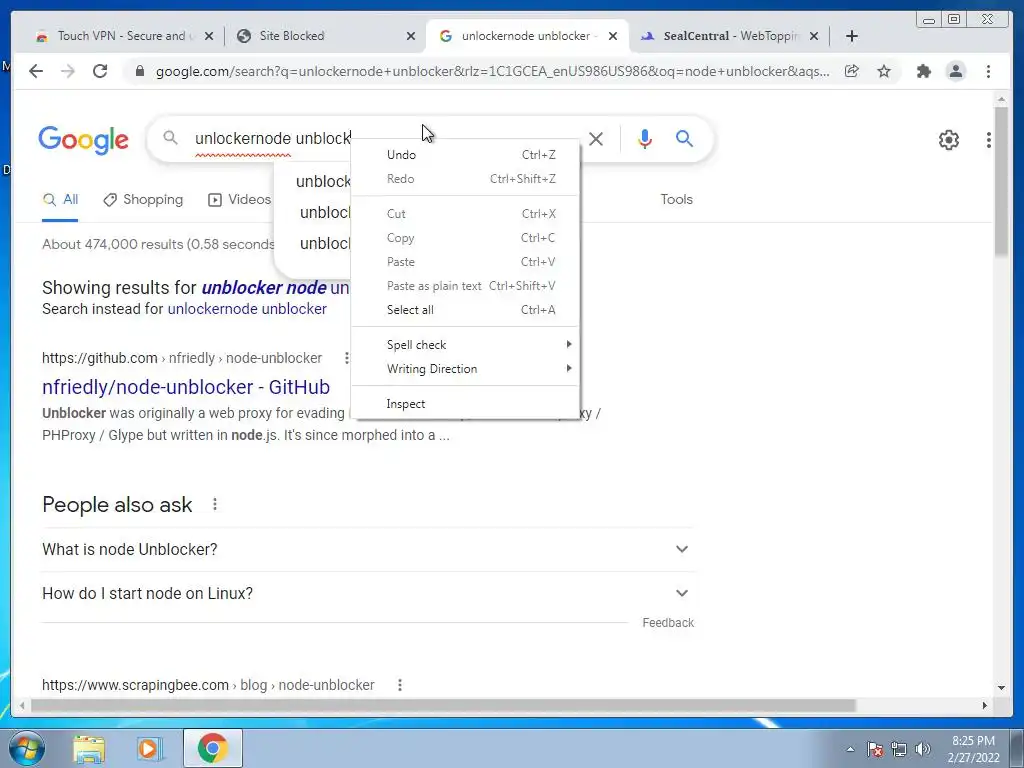The width and height of the screenshot is (1024, 768).
Task: Choose Select all in the context menu
Action: point(465,310)
